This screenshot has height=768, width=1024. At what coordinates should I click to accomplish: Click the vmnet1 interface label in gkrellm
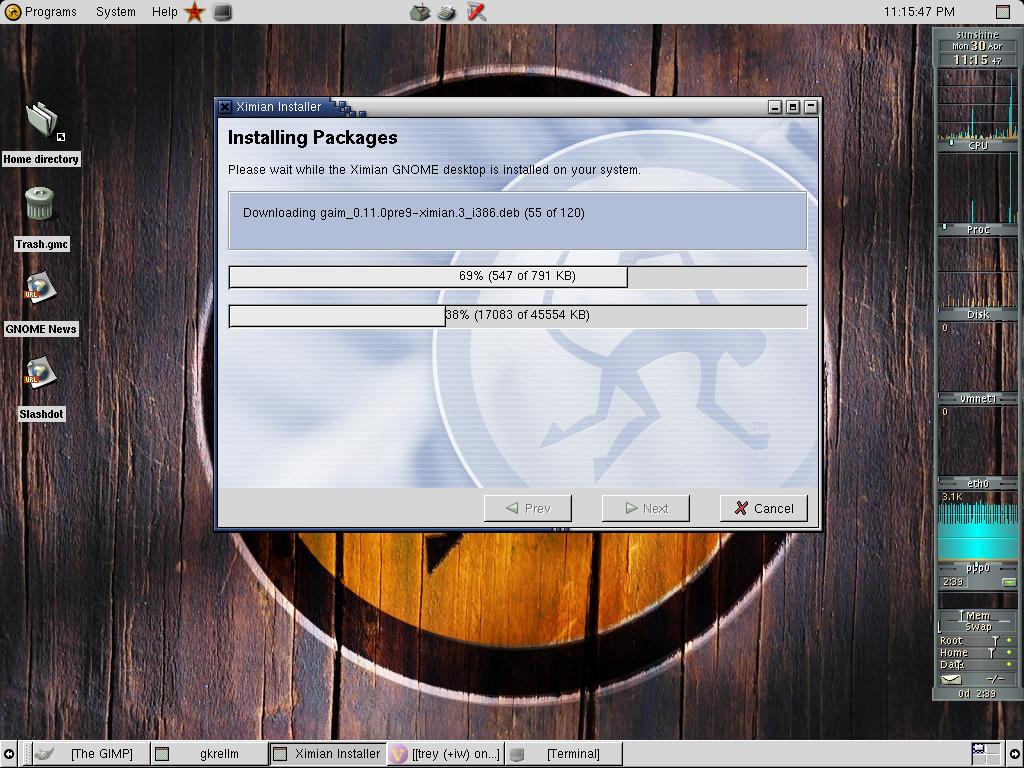click(978, 398)
